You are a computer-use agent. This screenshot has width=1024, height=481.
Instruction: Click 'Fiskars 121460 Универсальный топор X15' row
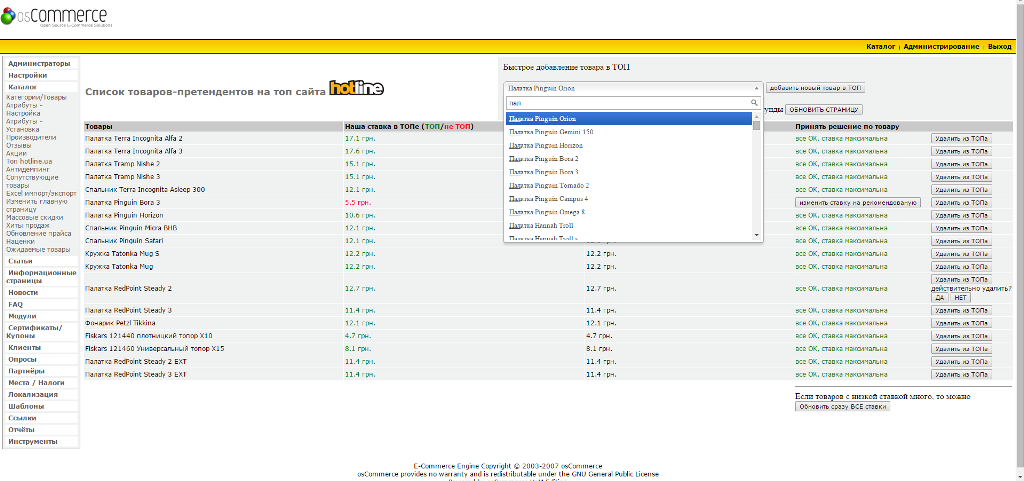[548, 349]
